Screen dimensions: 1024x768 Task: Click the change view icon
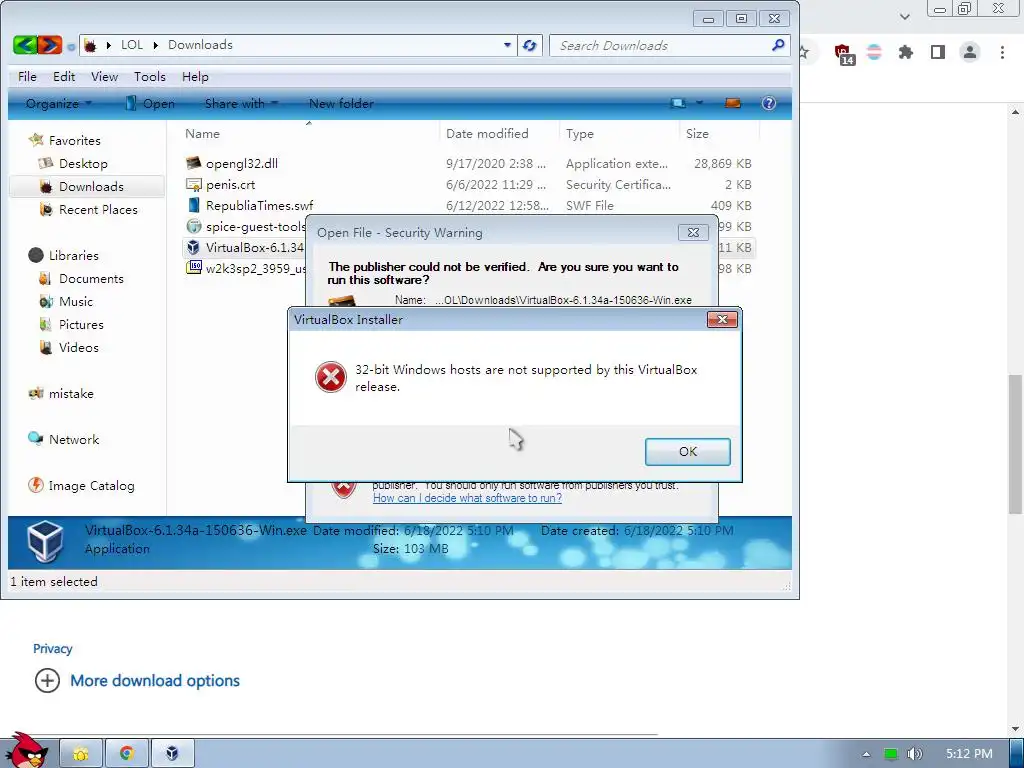[x=679, y=103]
